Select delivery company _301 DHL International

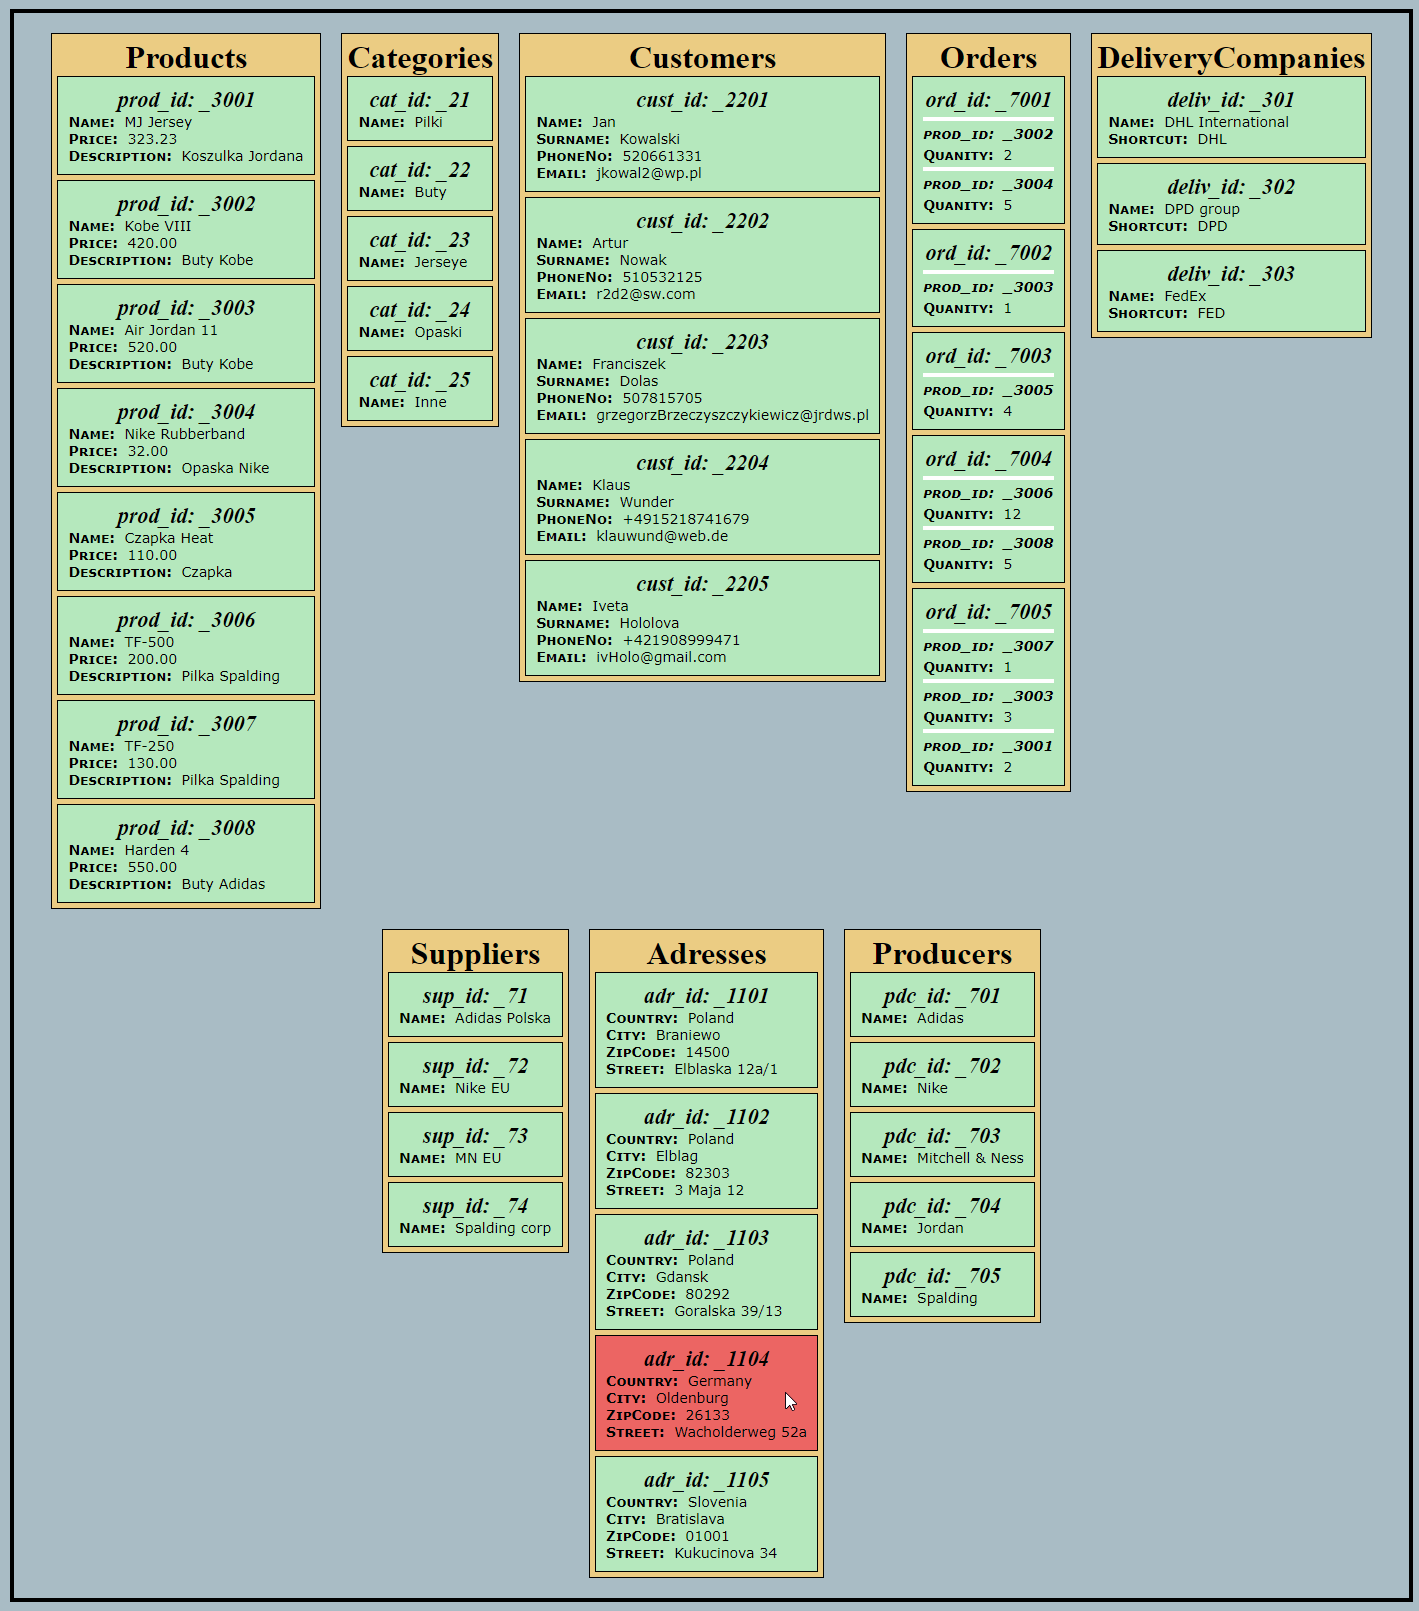(x=1231, y=117)
